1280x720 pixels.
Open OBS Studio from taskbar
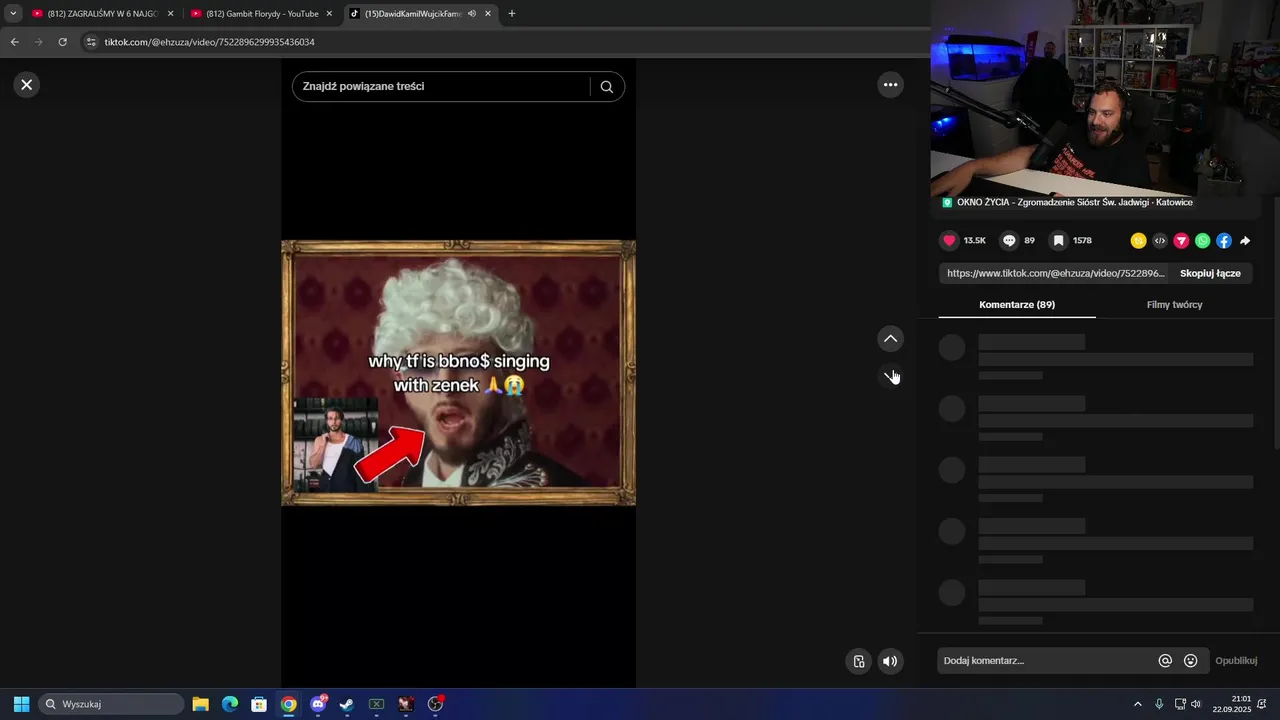(435, 704)
